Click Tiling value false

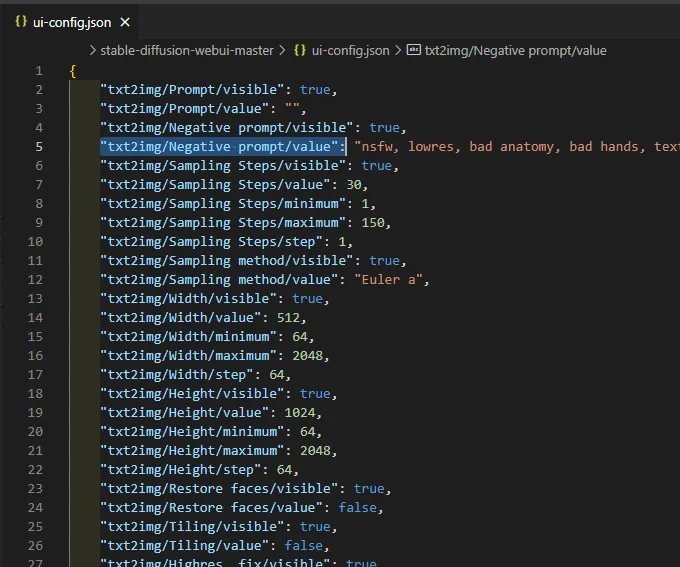(x=304, y=546)
